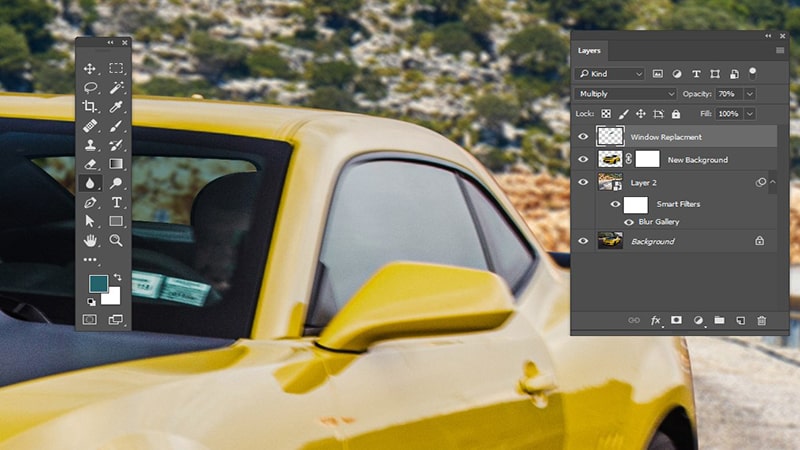Switch to the Layers tab
The image size is (800, 450).
coord(589,51)
